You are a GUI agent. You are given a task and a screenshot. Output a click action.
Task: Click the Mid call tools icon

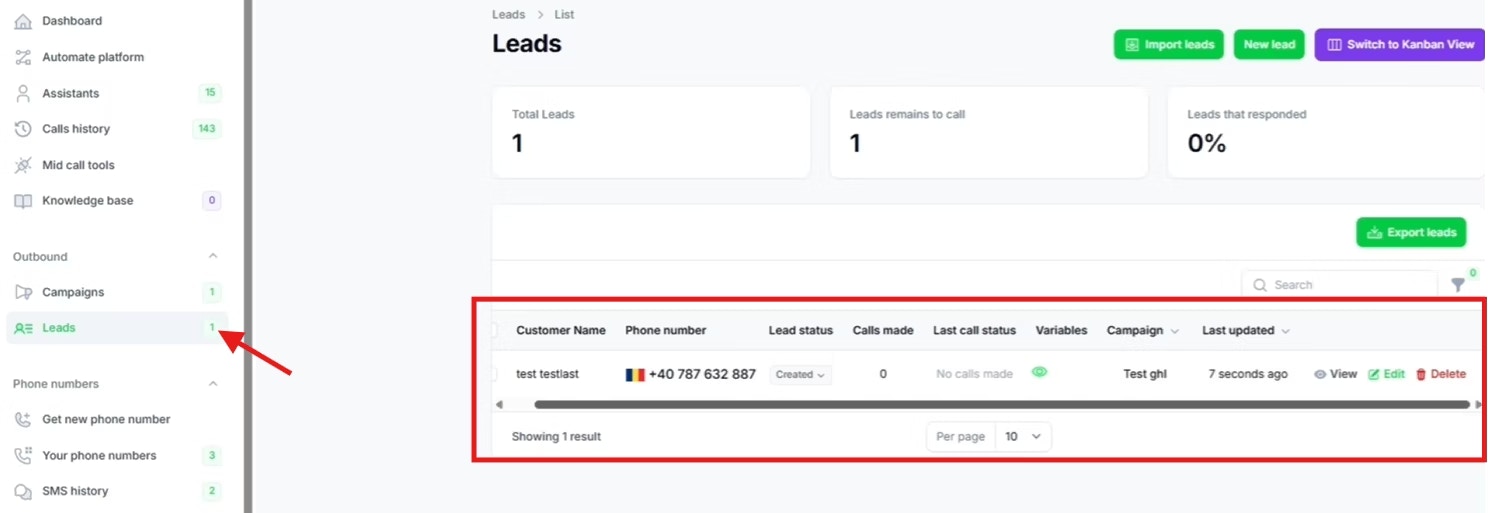click(23, 165)
